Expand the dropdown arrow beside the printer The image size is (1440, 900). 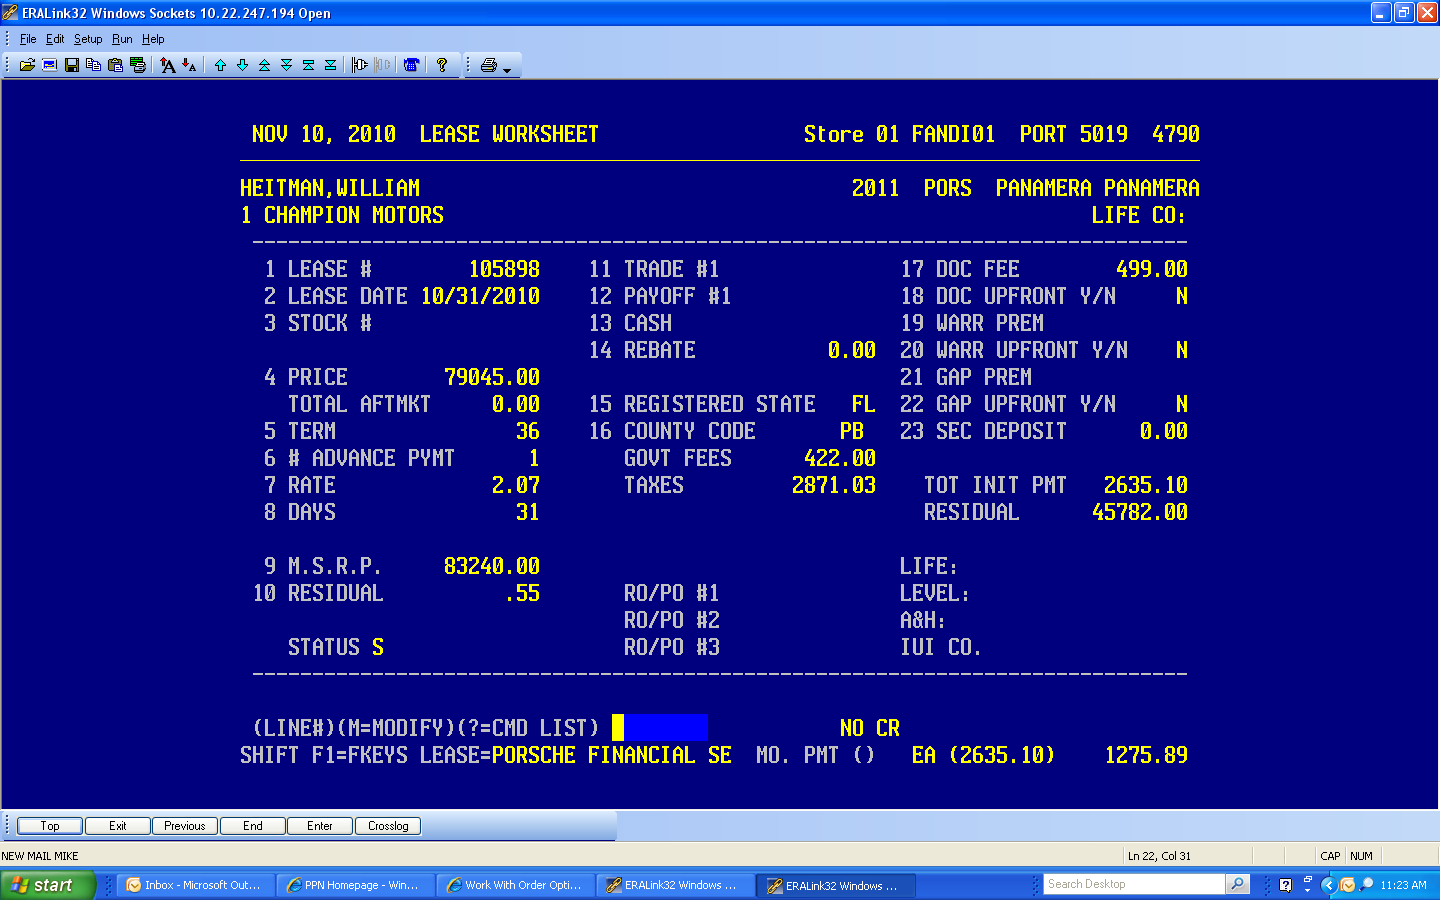pyautogui.click(x=507, y=69)
